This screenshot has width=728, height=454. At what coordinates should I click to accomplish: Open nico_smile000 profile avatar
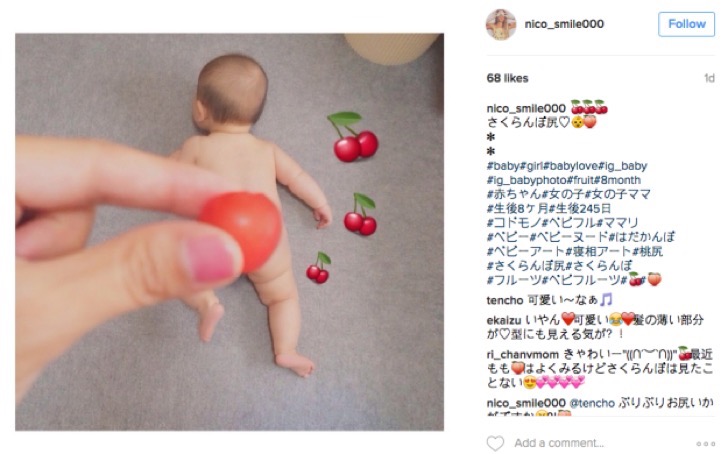(x=501, y=24)
